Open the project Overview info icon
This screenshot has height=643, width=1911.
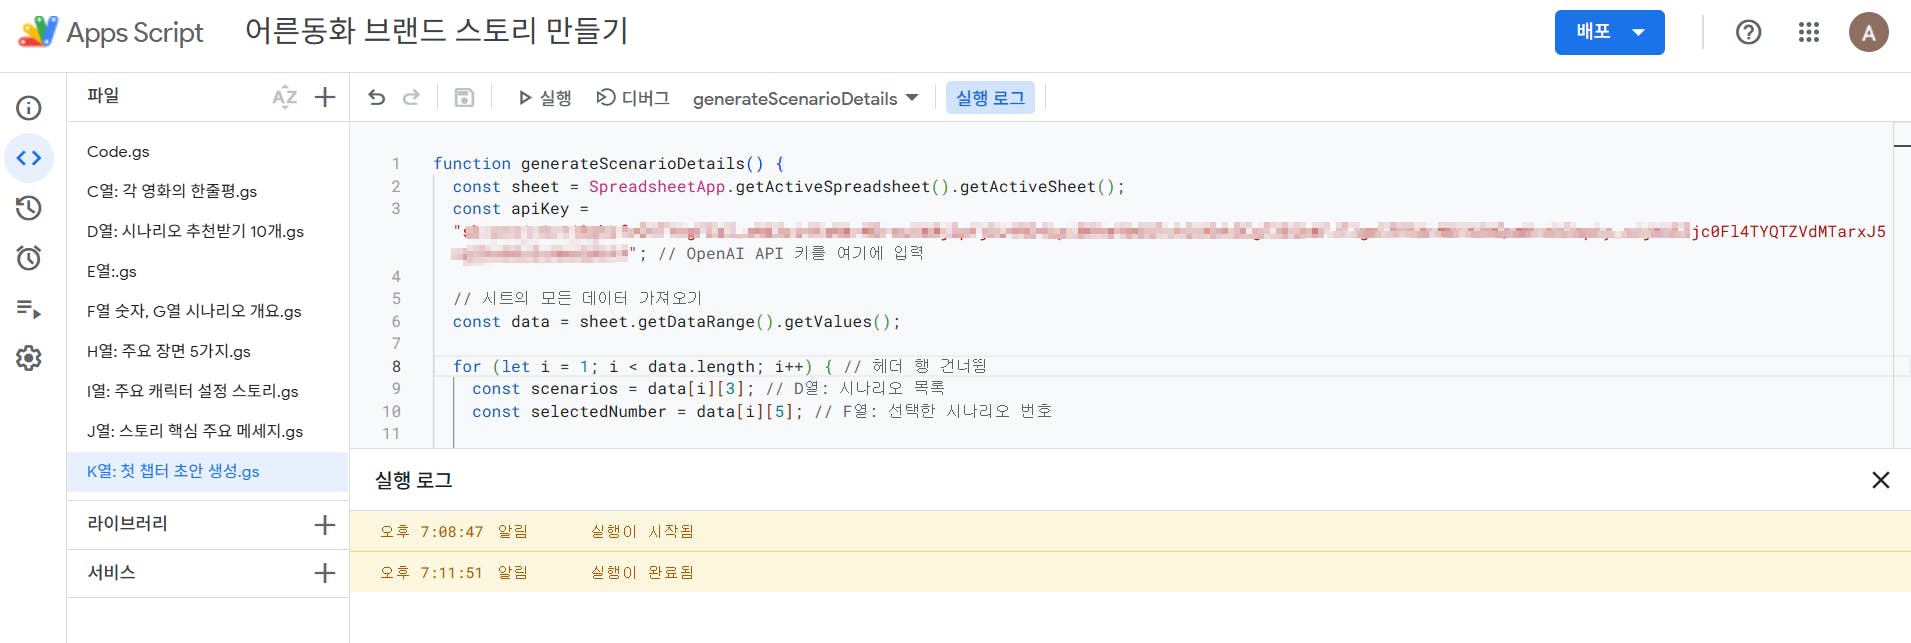point(29,108)
